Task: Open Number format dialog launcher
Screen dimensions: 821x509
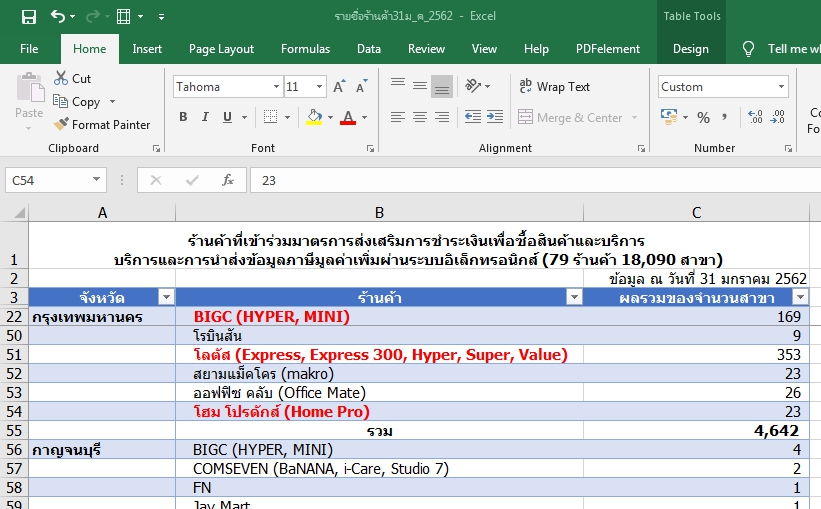Action: click(788, 149)
